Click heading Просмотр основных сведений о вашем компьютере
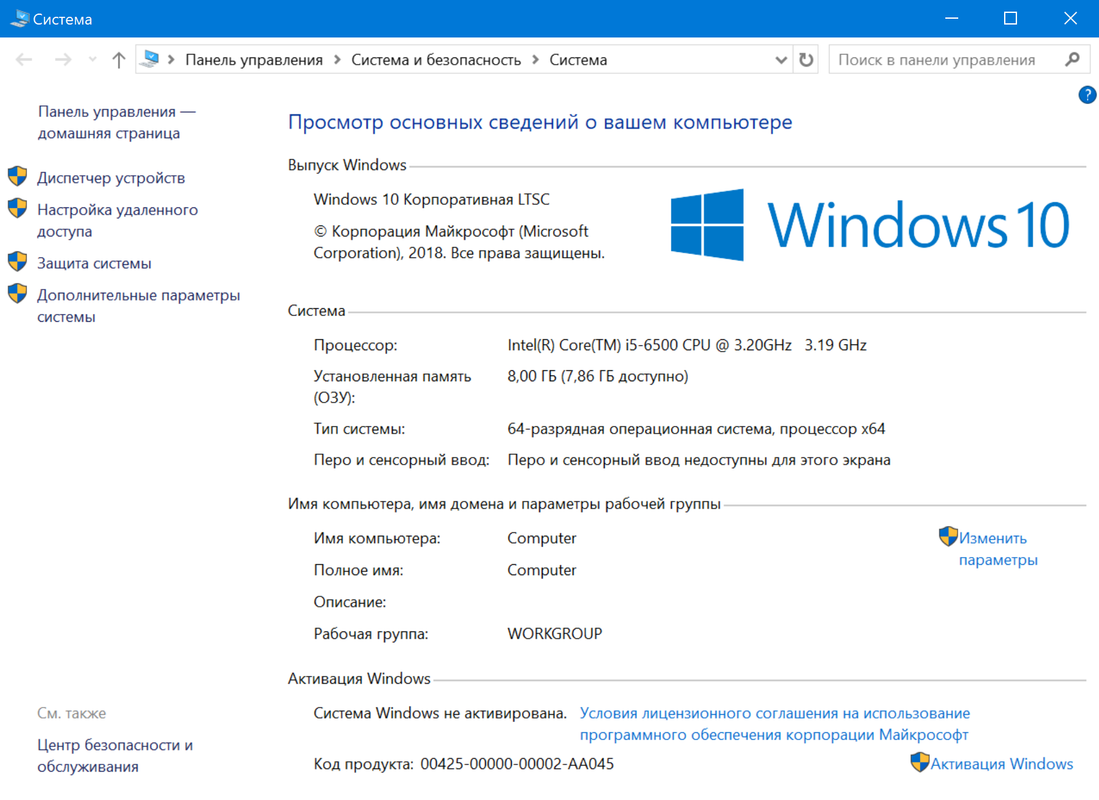The image size is (1099, 800). click(540, 122)
